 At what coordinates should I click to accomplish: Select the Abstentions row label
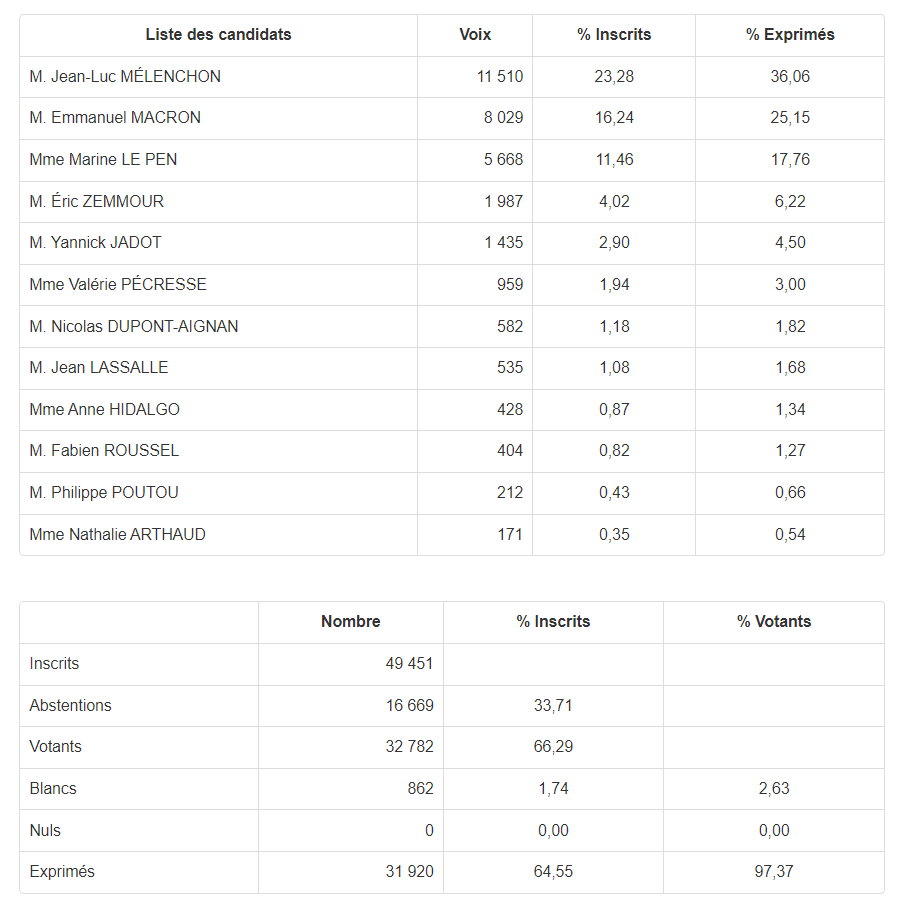71,706
